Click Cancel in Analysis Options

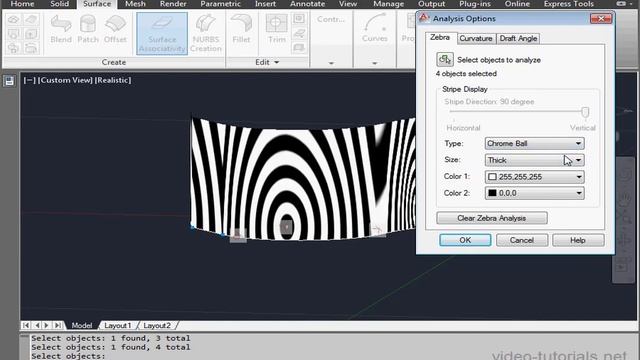[522, 240]
